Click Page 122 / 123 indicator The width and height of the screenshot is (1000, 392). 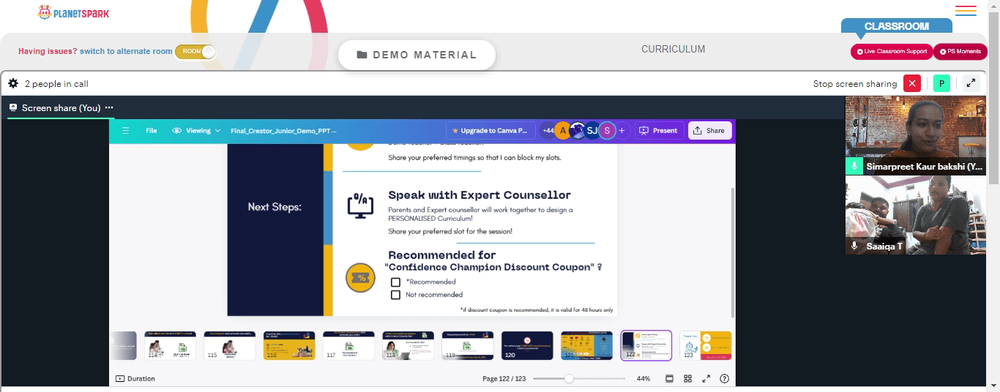click(x=504, y=379)
